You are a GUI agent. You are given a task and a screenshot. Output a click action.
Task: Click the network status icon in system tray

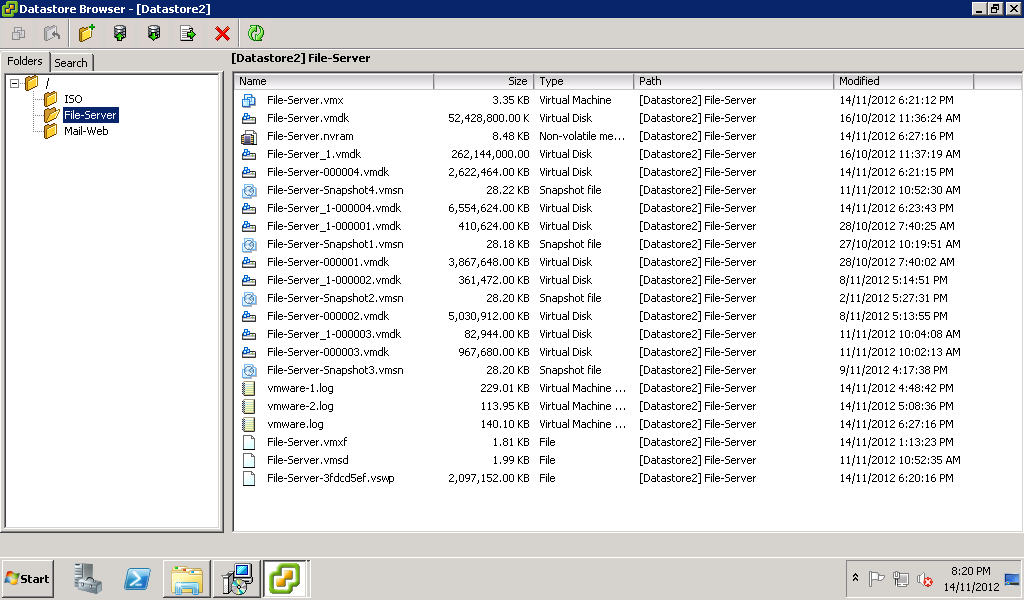click(x=900, y=578)
